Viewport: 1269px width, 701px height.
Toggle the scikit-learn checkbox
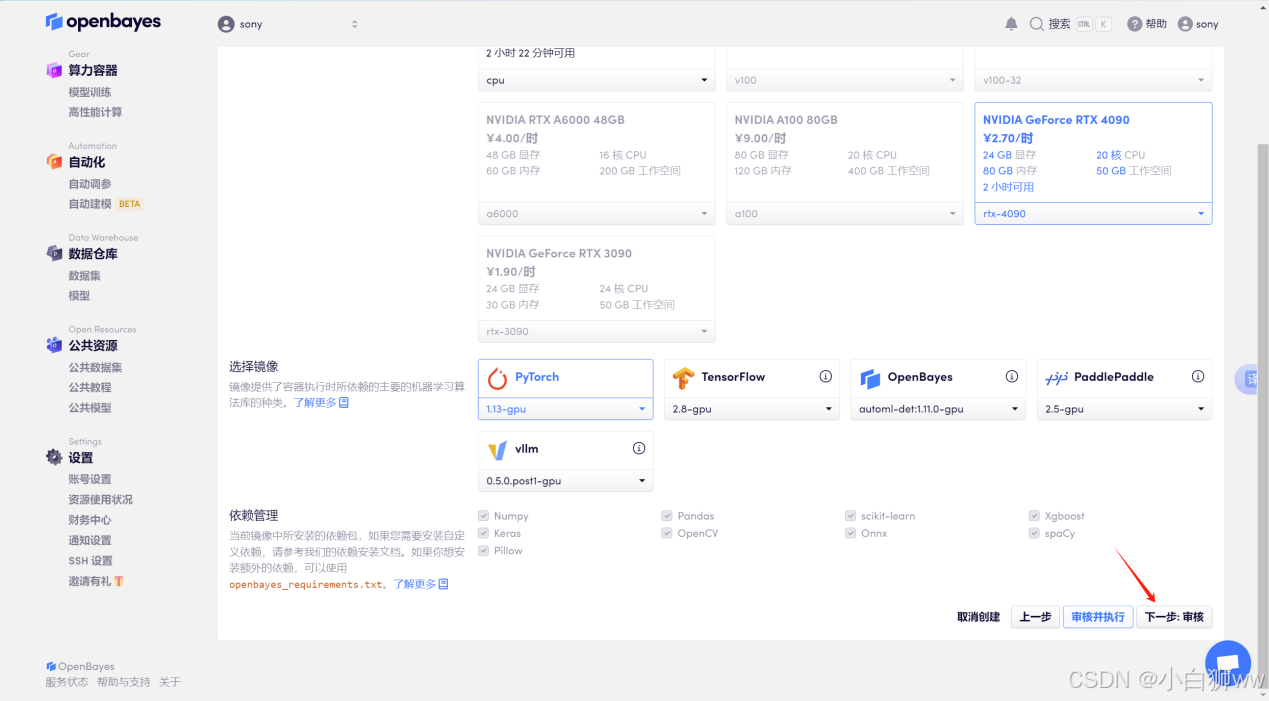click(x=851, y=516)
